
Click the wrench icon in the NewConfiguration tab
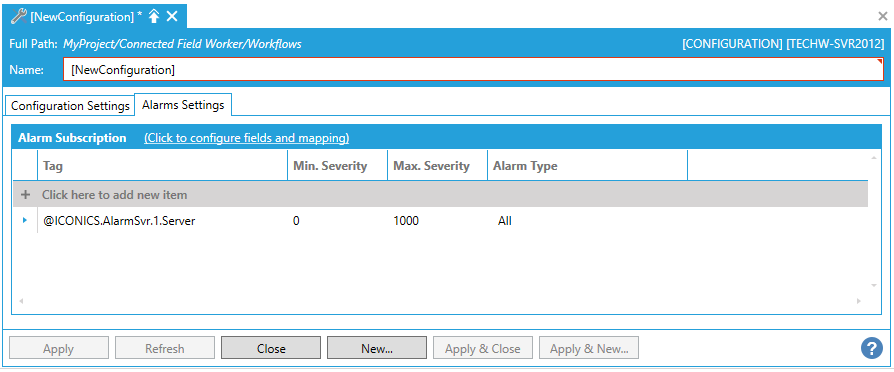19,16
